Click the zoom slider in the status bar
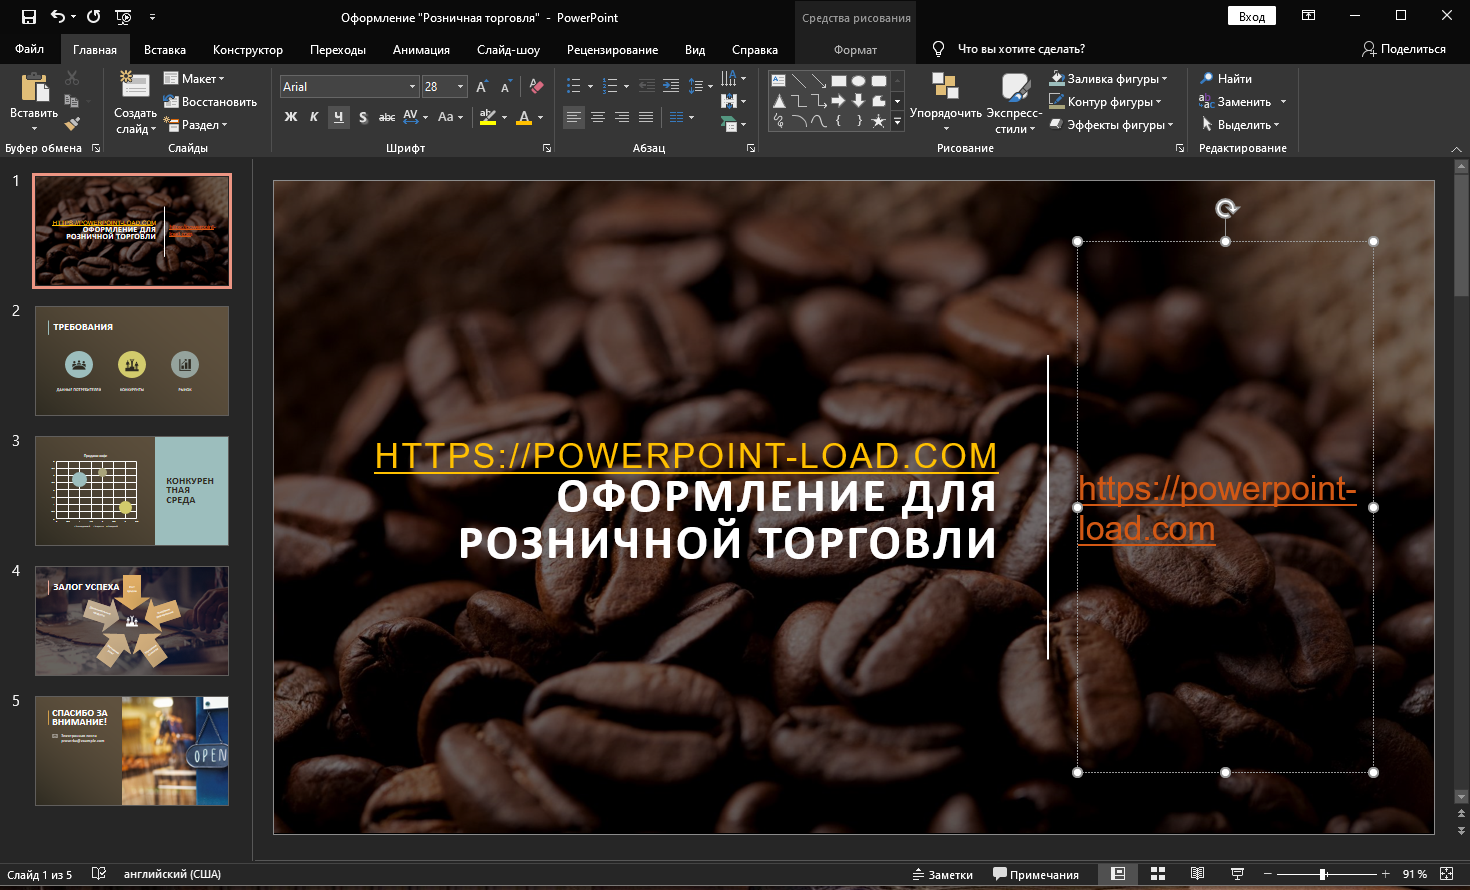Image resolution: width=1470 pixels, height=890 pixels. [x=1322, y=874]
